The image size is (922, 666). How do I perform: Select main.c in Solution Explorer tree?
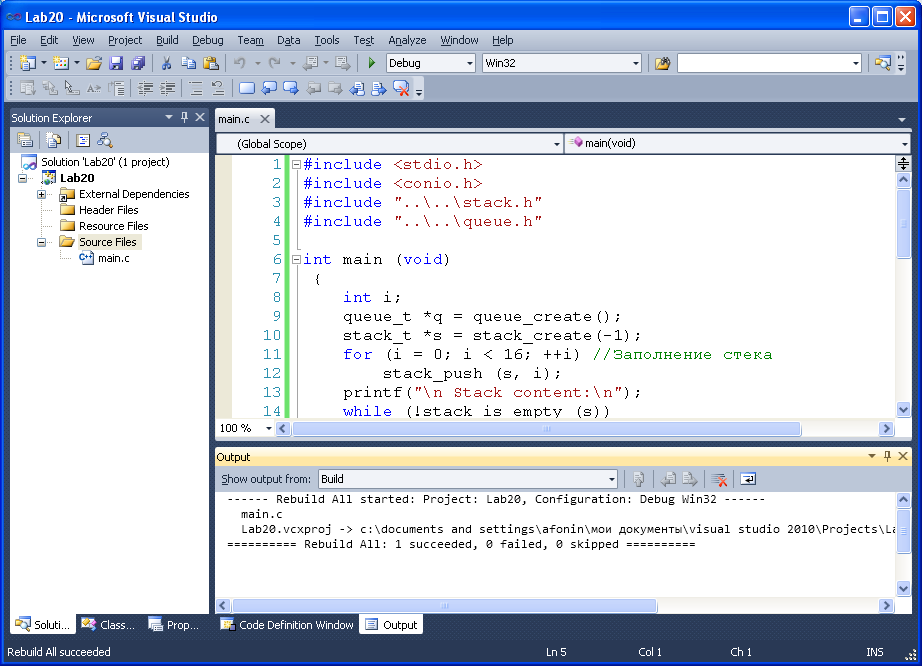click(x=113, y=258)
